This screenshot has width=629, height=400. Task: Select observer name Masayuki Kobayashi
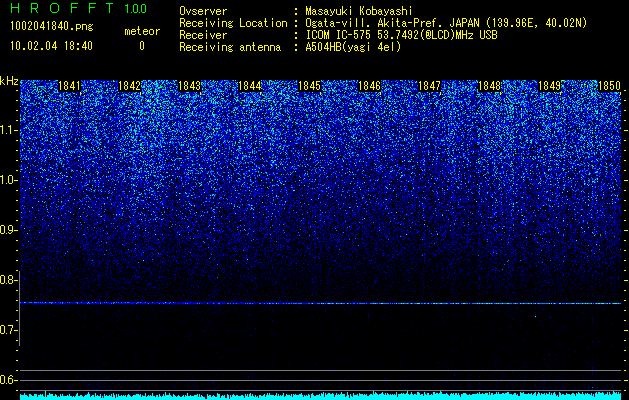click(x=359, y=11)
